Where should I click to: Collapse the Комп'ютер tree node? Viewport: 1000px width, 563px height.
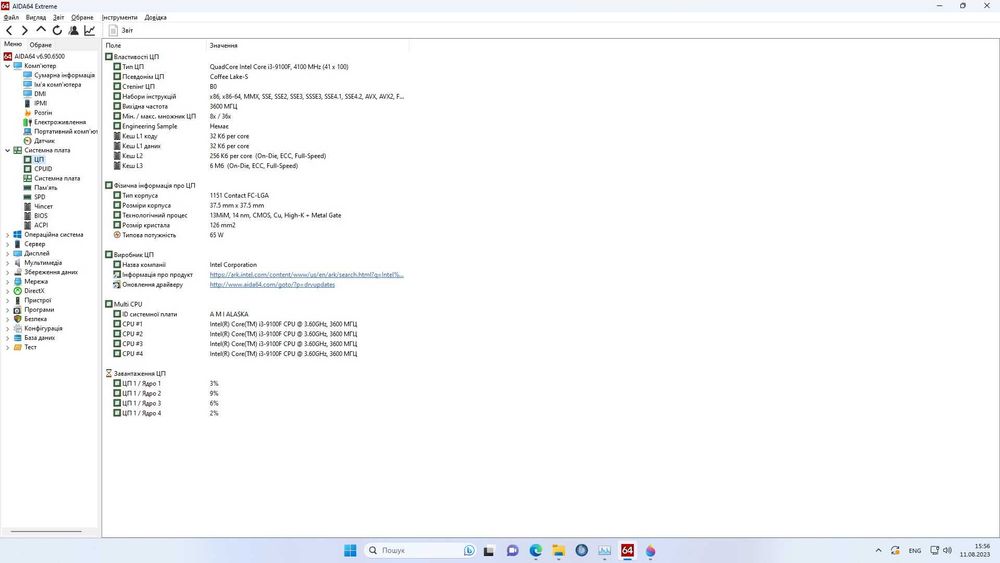click(8, 66)
